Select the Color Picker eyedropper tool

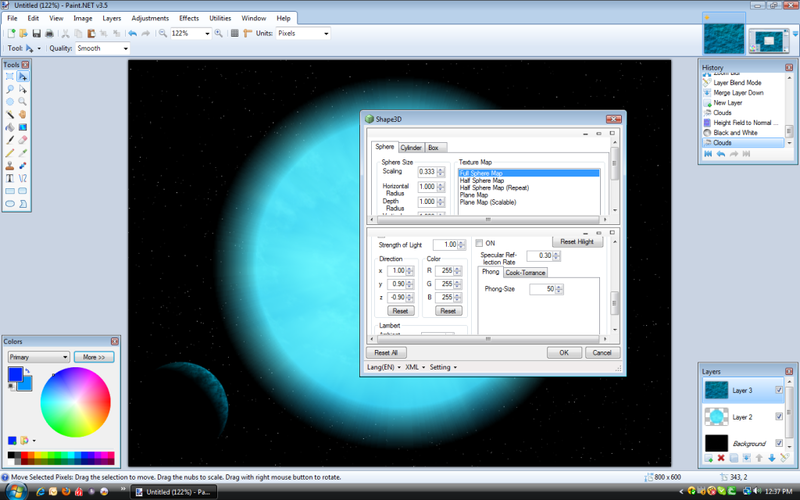coord(22,153)
